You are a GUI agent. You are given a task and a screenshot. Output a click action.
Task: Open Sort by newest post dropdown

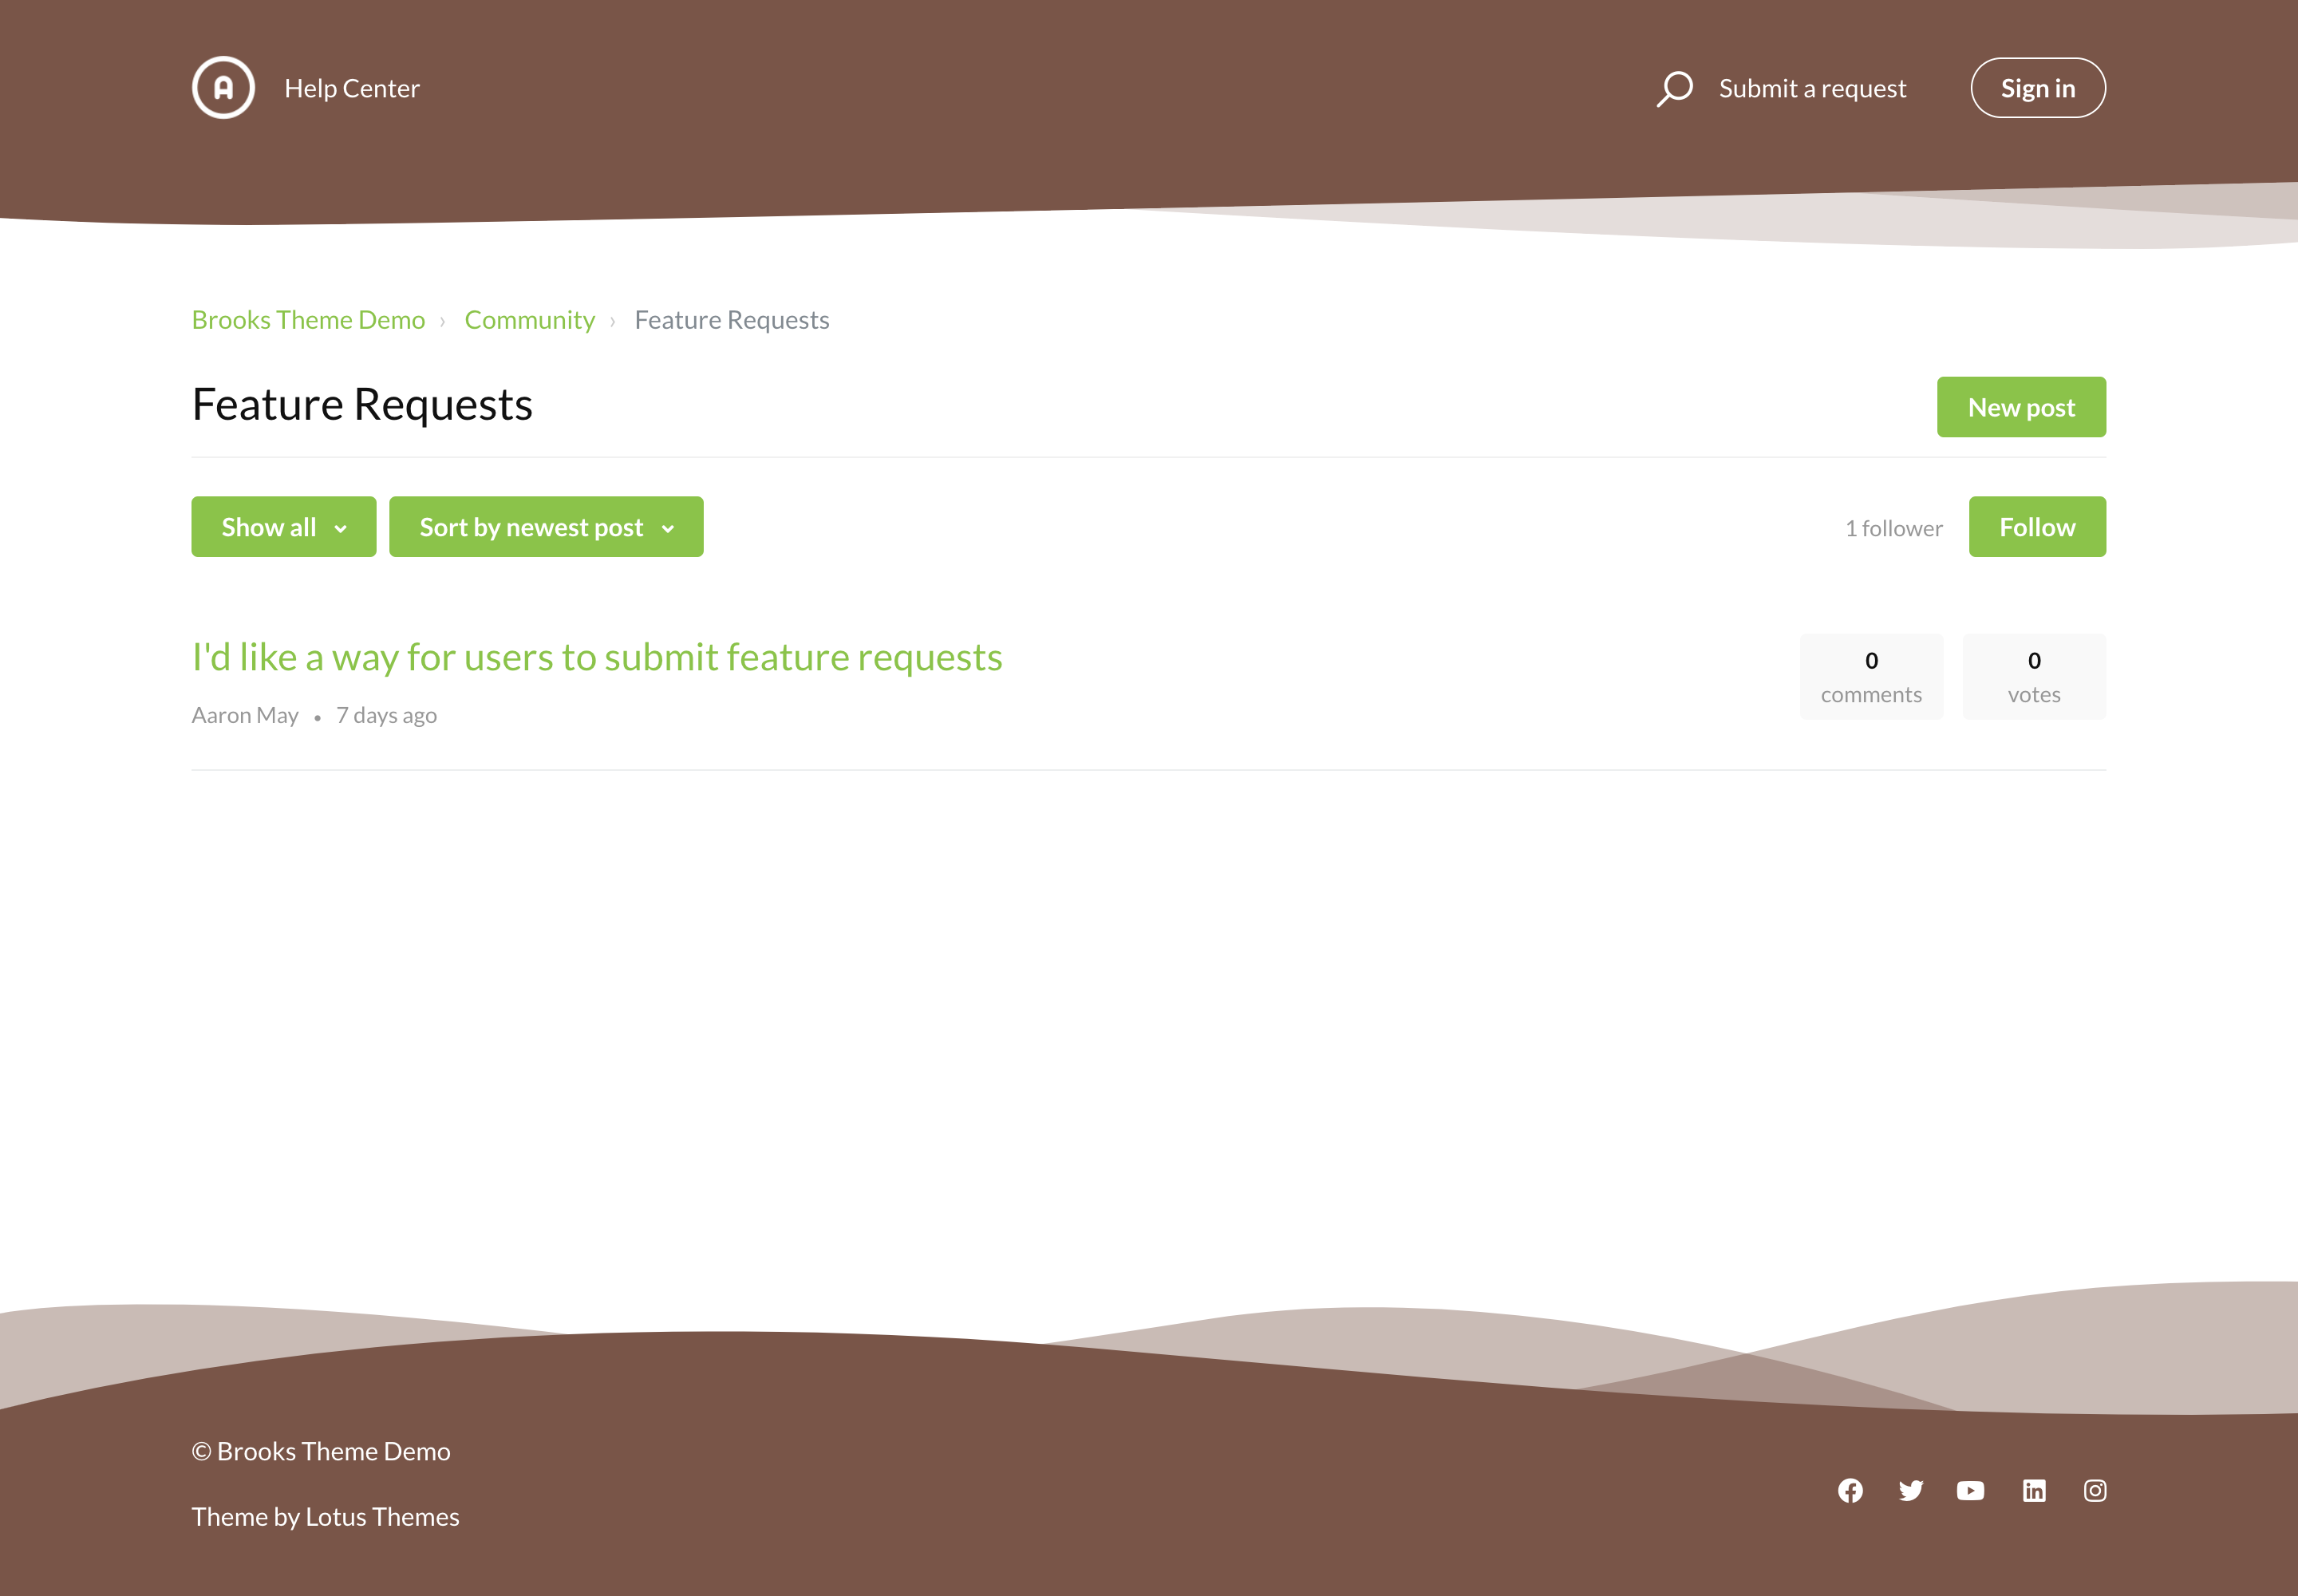click(x=531, y=527)
